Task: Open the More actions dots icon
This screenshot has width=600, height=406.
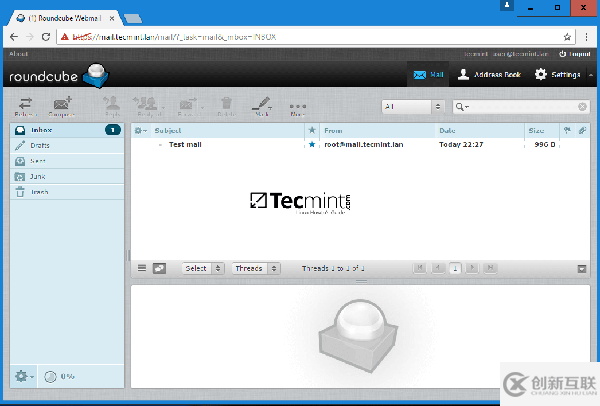Action: pyautogui.click(x=298, y=108)
